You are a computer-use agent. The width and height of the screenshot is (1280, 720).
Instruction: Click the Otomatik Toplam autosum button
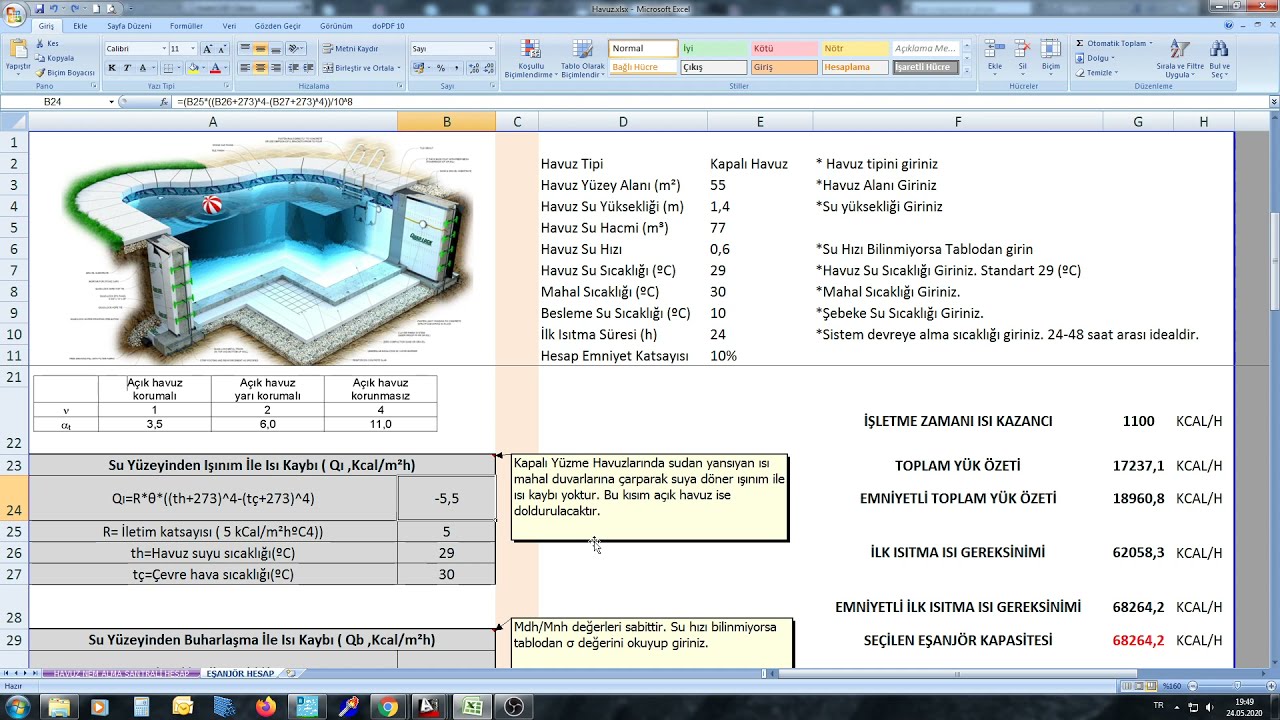[x=1112, y=43]
